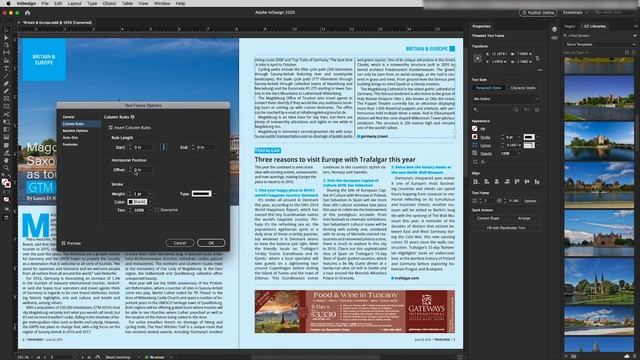Open the Essentials workspace dropdown

[576, 12]
